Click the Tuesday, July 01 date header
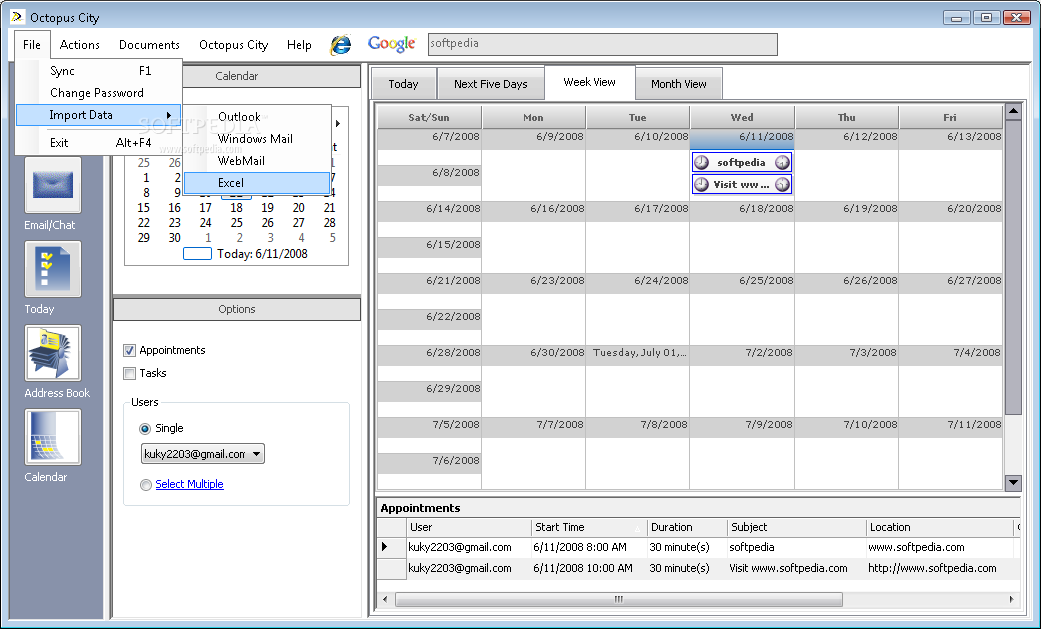1041x629 pixels. tap(638, 353)
